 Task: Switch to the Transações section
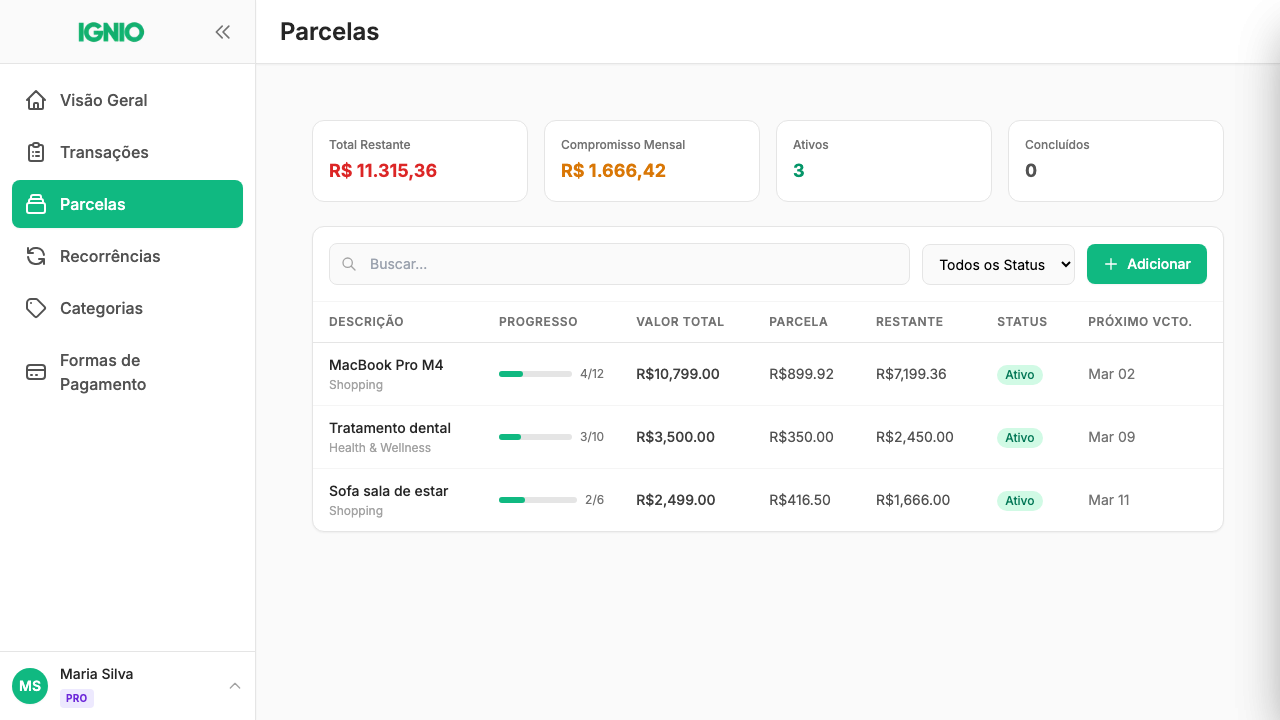pyautogui.click(x=104, y=152)
